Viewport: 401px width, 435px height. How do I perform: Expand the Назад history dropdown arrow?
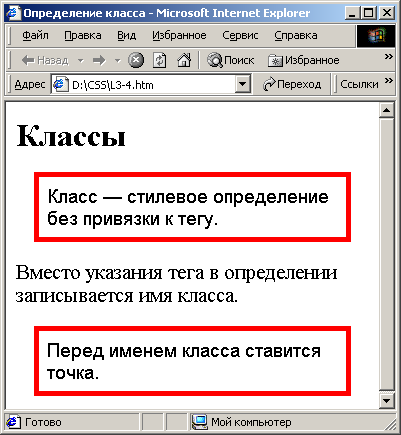tap(80, 61)
